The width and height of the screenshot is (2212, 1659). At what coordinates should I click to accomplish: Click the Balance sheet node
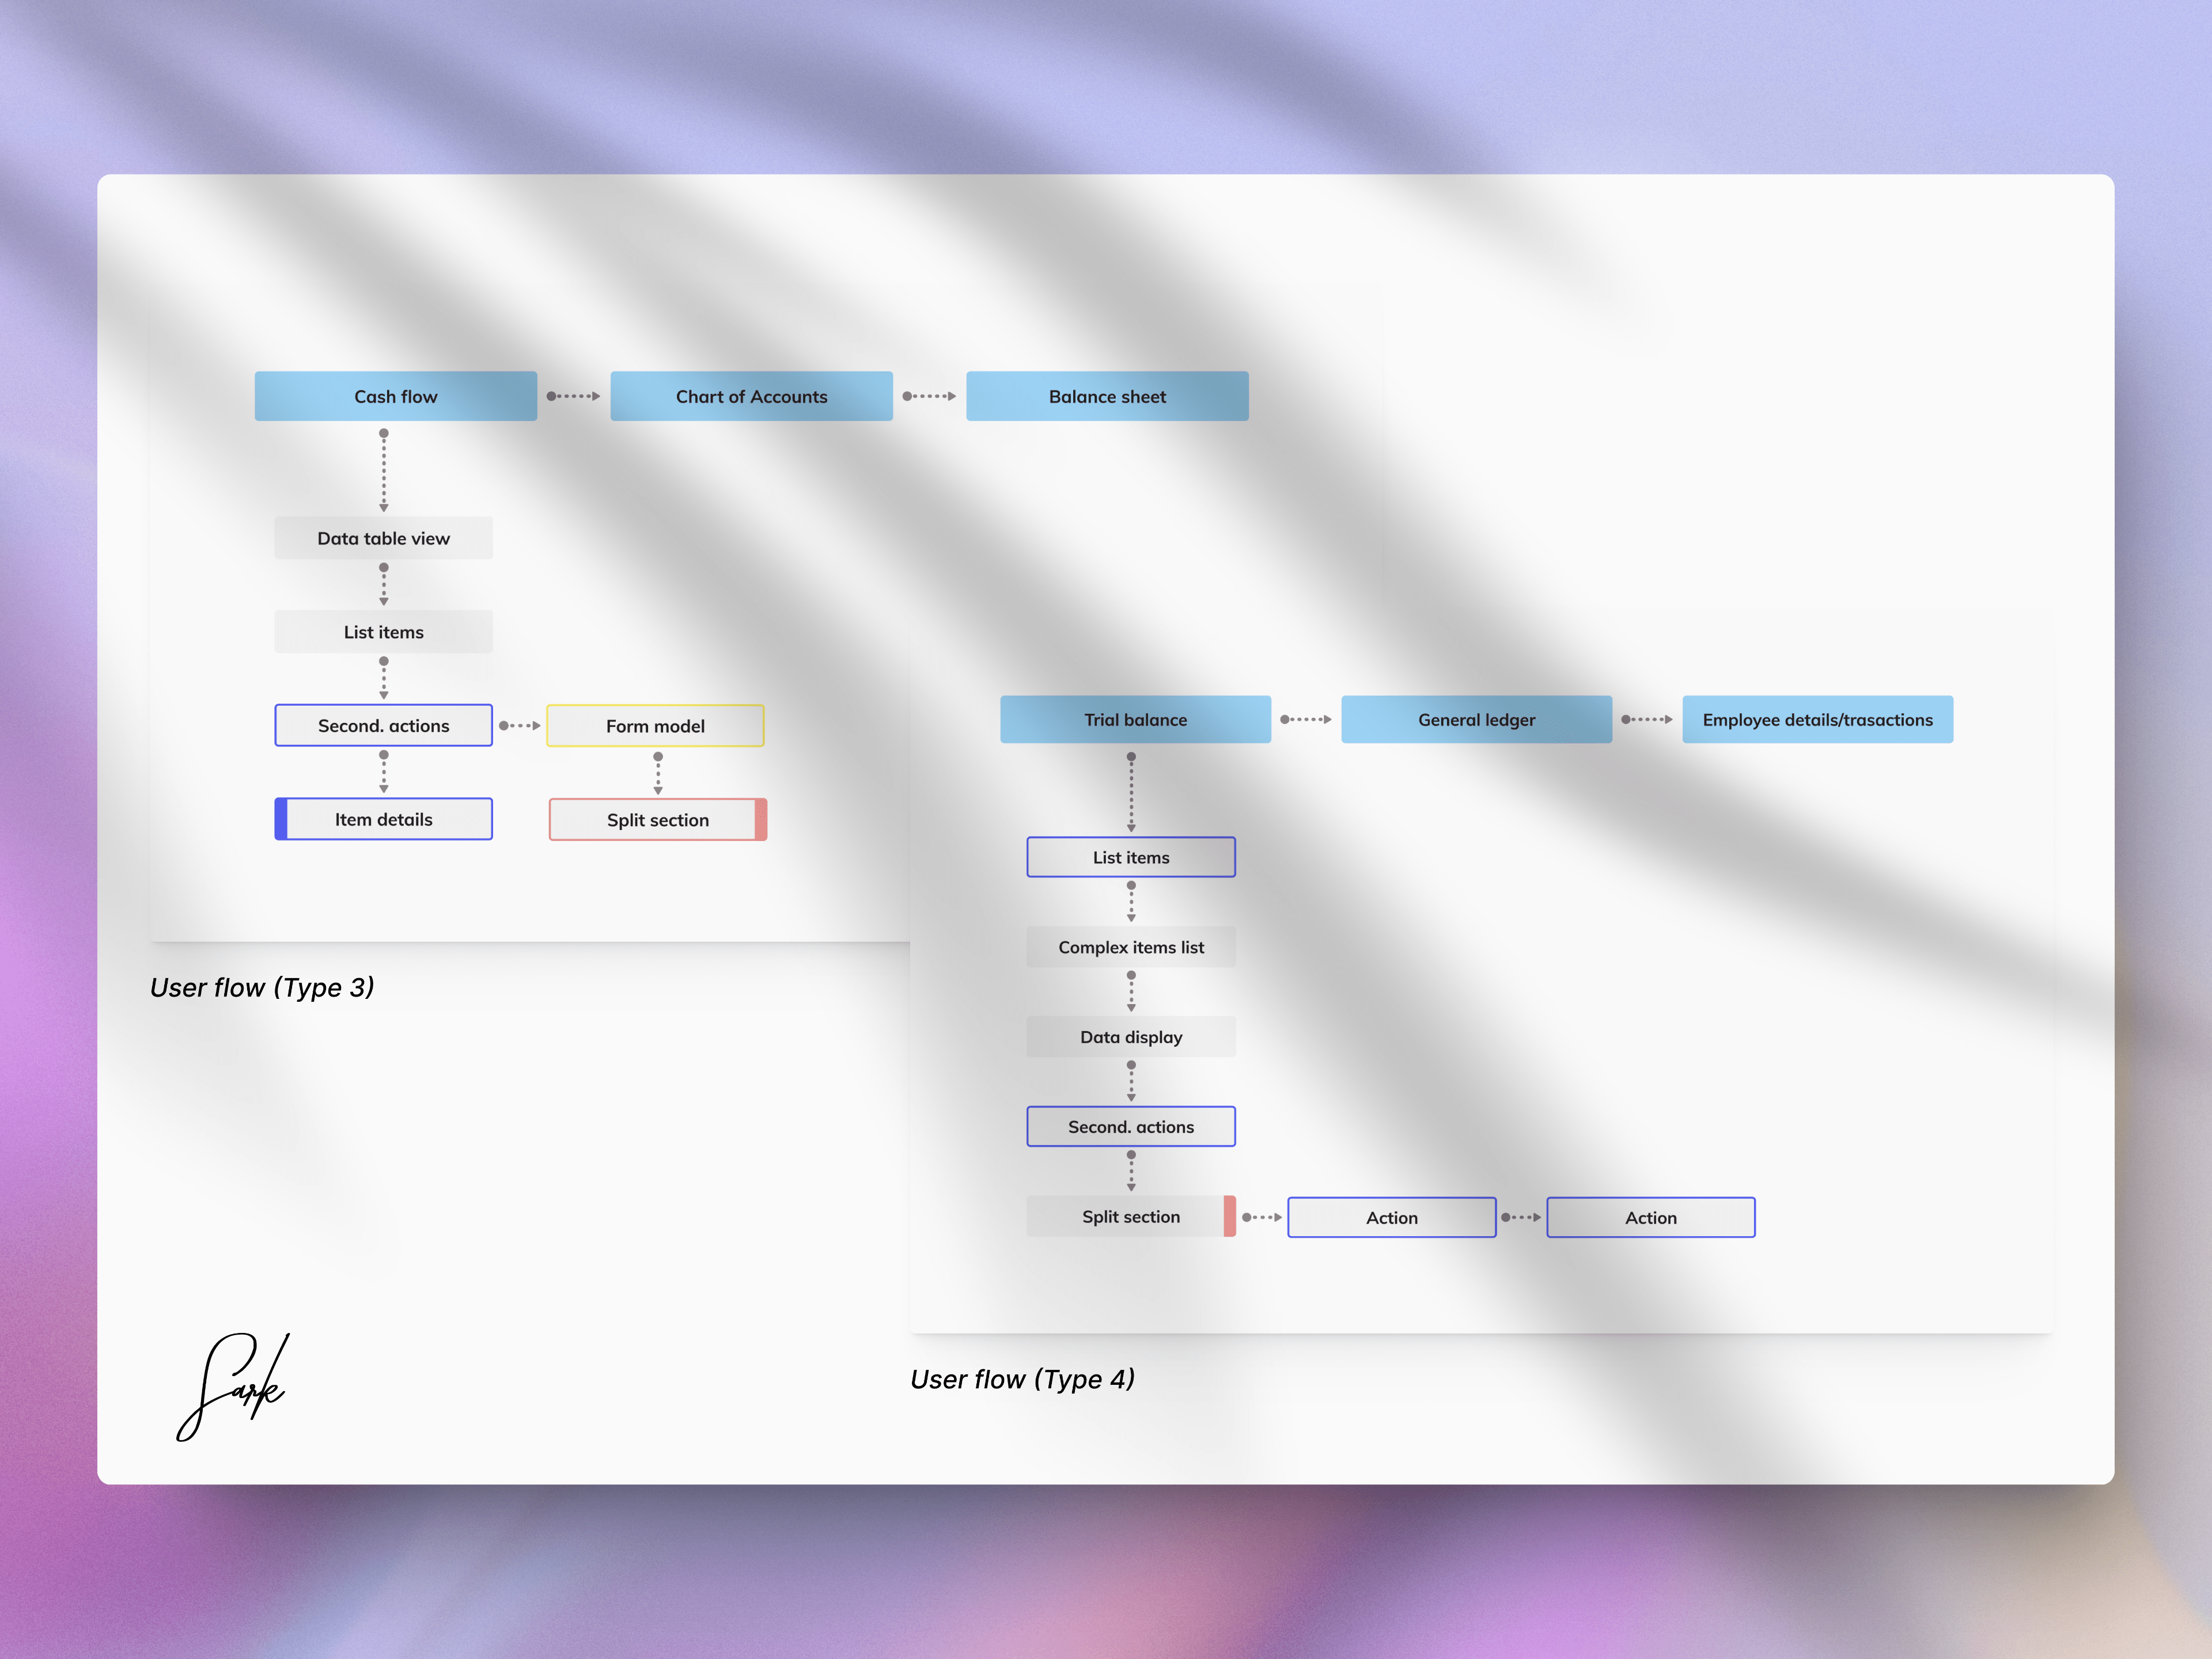click(1107, 396)
